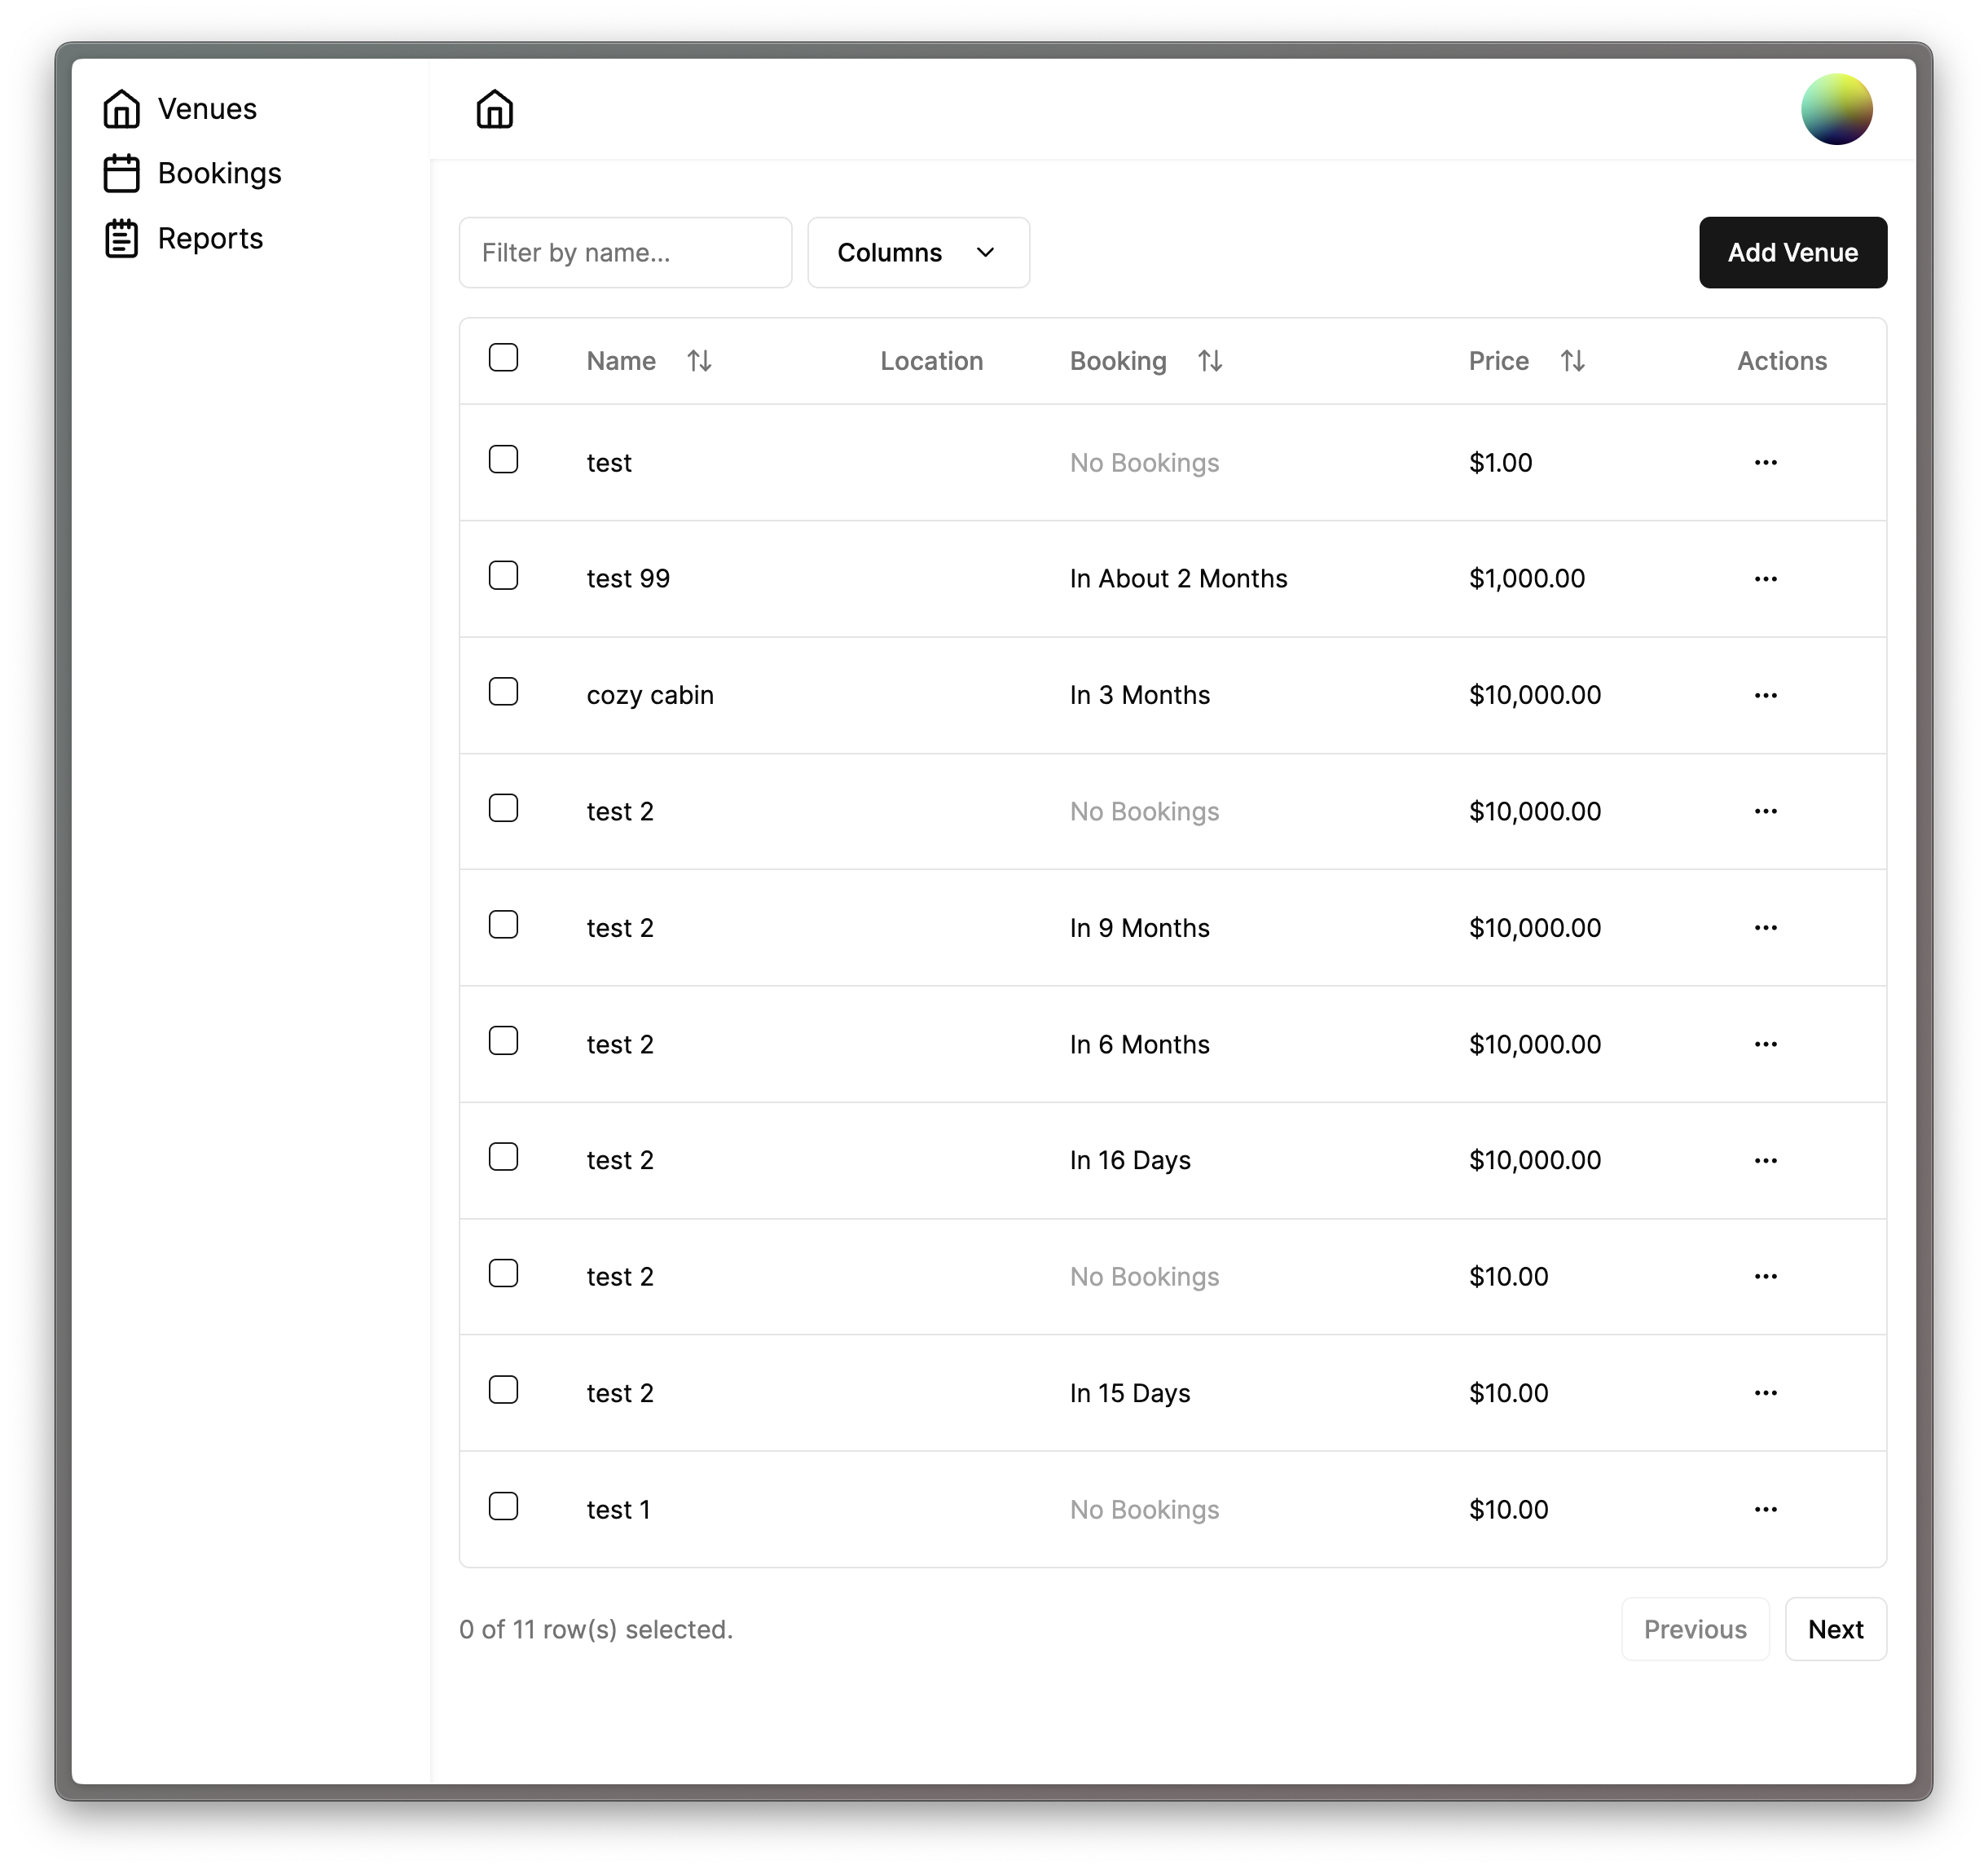This screenshot has height=1869, width=1988.
Task: Click the In 16 Days booking cell
Action: point(1130,1160)
